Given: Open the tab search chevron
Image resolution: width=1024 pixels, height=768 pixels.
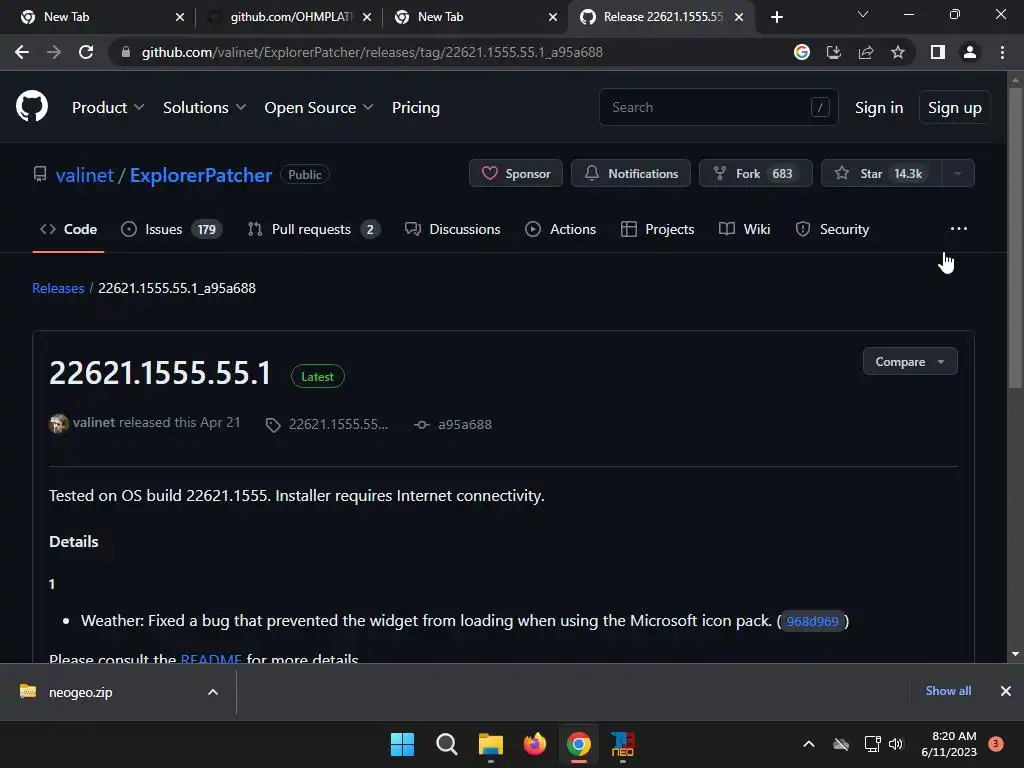Looking at the screenshot, I should pyautogui.click(x=863, y=14).
